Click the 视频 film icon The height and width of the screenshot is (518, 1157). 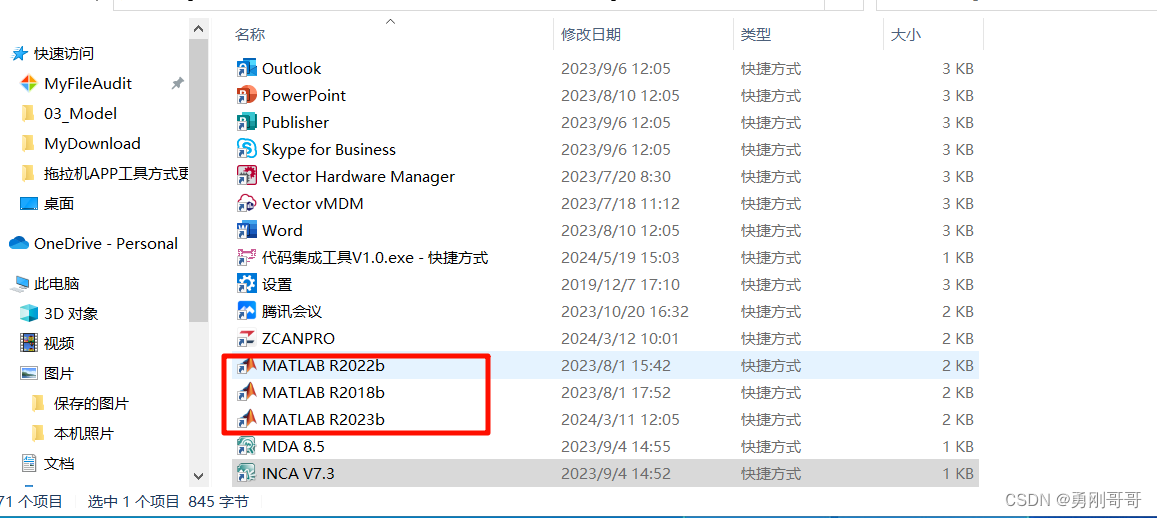pos(29,343)
